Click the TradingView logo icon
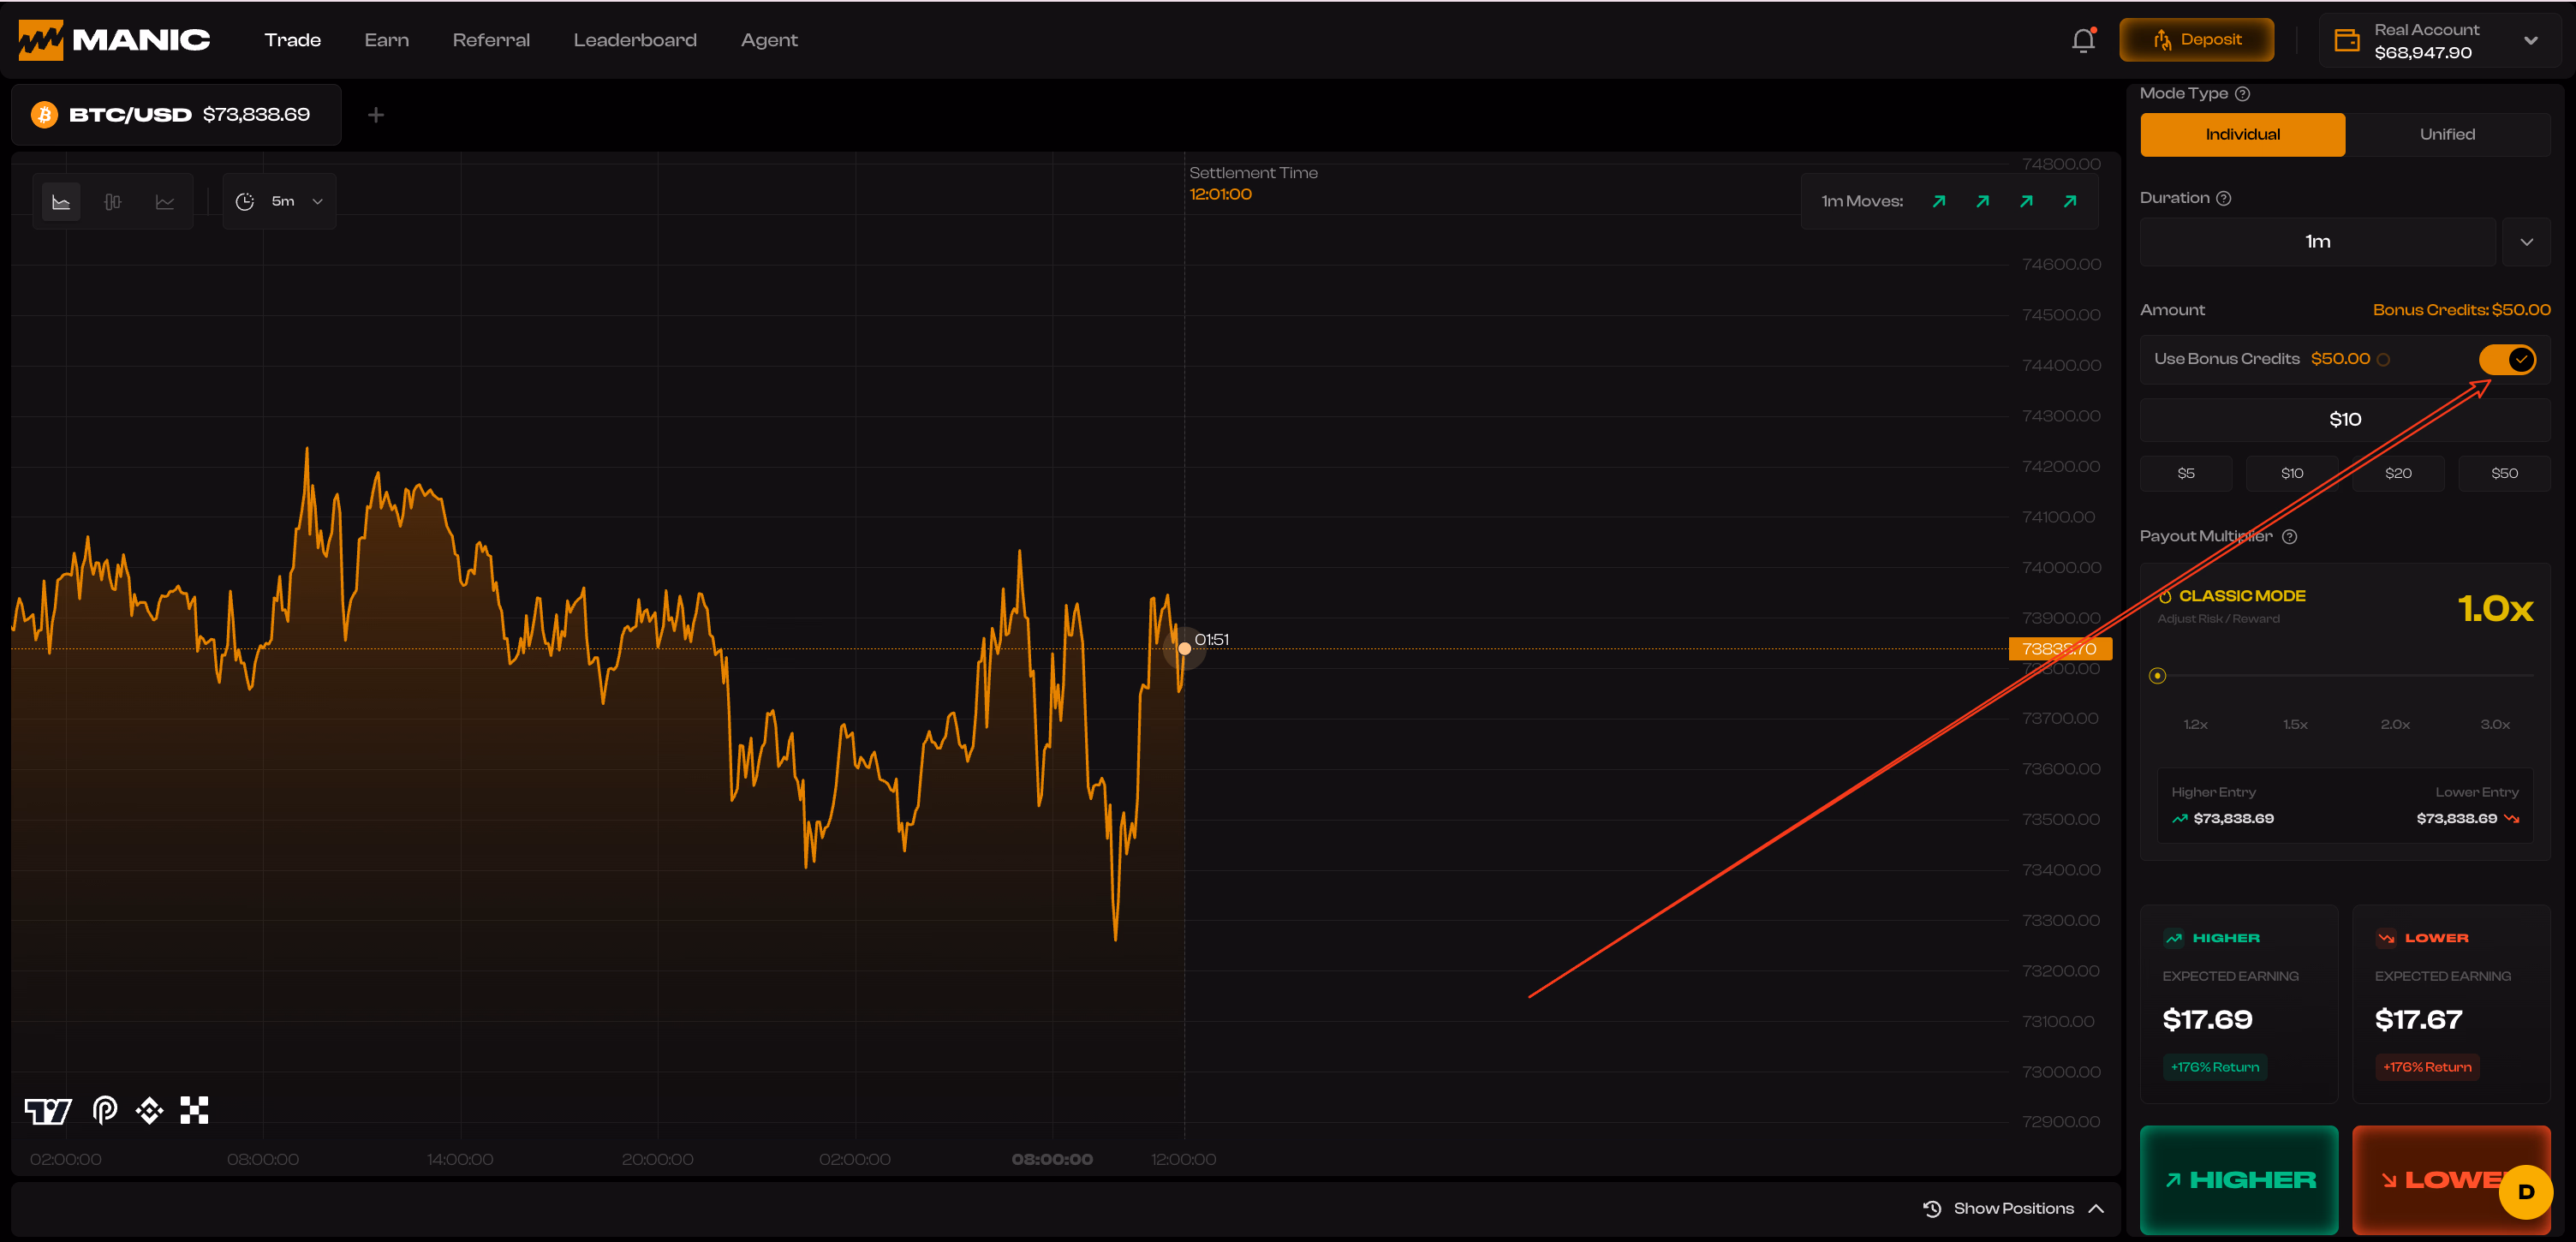This screenshot has width=2576, height=1242. [48, 1110]
